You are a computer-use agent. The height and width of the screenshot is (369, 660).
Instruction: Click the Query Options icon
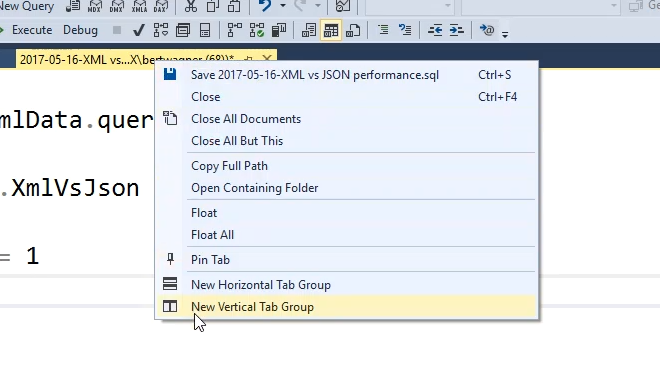[183, 30]
